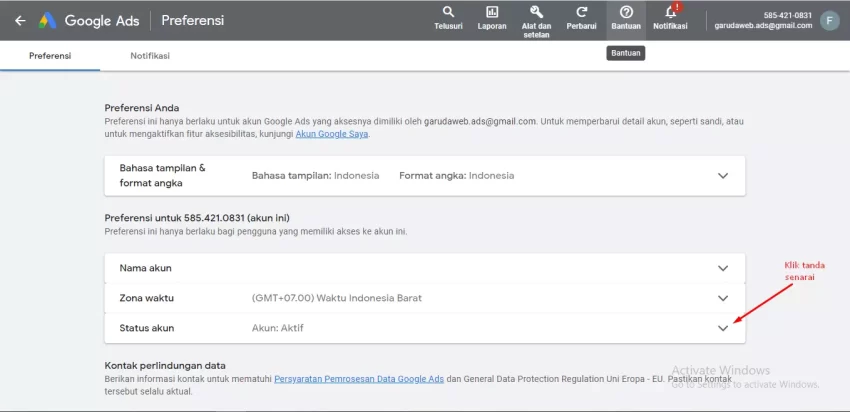Expand Bahasa tampilan & format angka chevron
The height and width of the screenshot is (412, 850).
click(723, 176)
